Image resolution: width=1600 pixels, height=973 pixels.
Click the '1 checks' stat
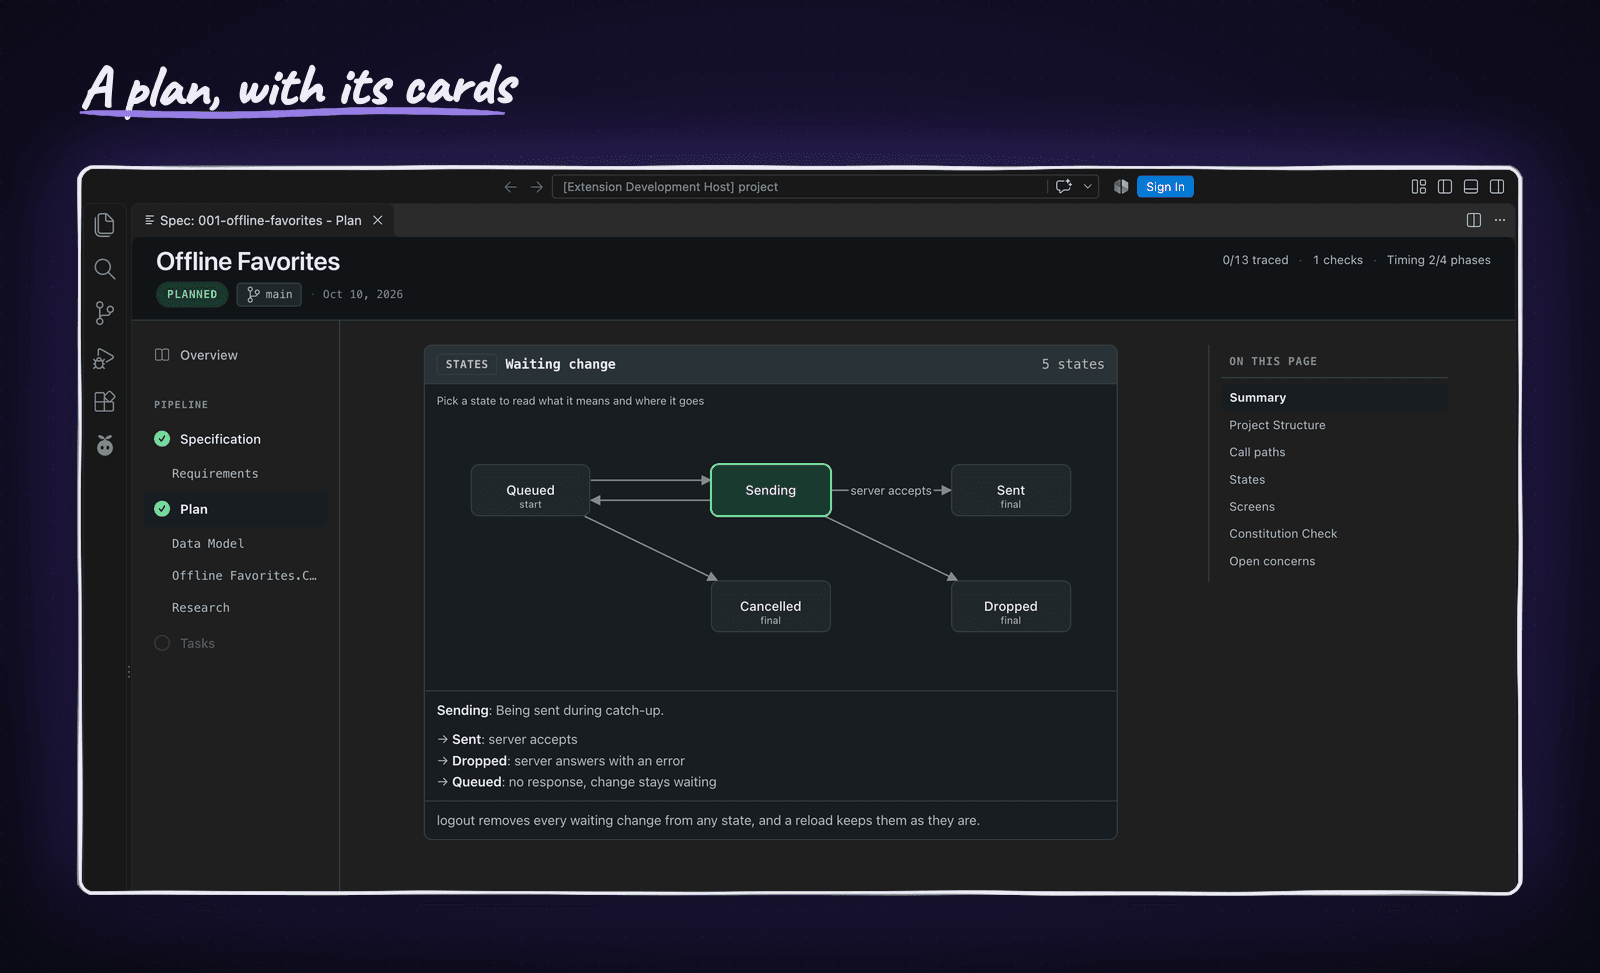point(1338,260)
